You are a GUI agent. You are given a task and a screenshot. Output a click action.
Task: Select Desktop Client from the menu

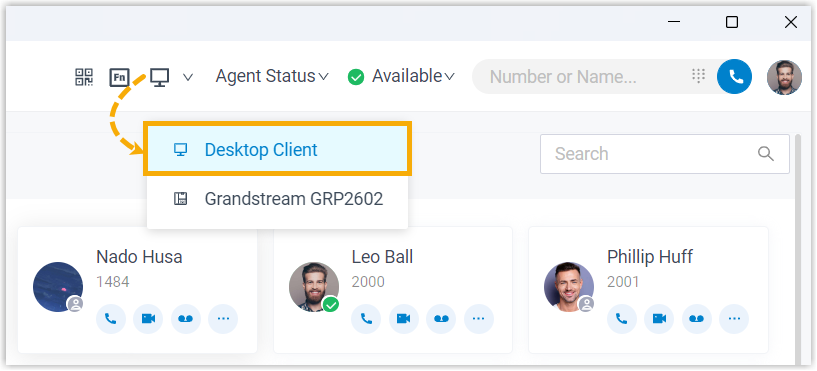(x=277, y=150)
